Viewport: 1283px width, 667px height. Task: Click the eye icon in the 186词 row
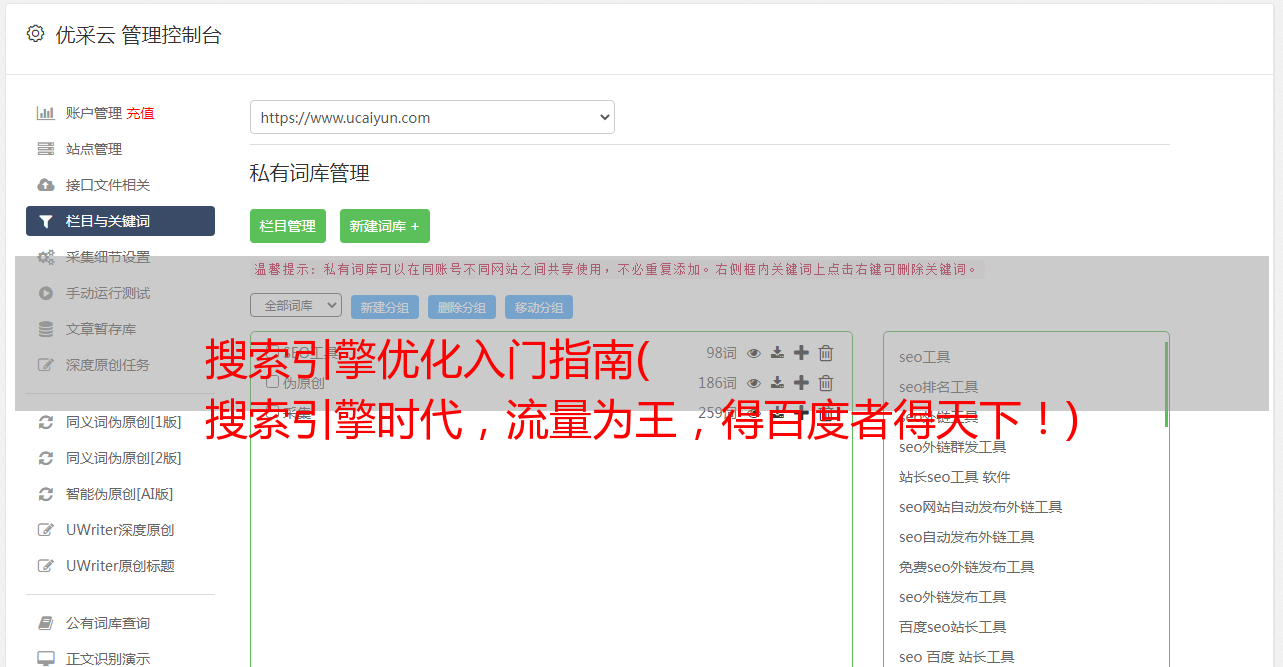(754, 383)
